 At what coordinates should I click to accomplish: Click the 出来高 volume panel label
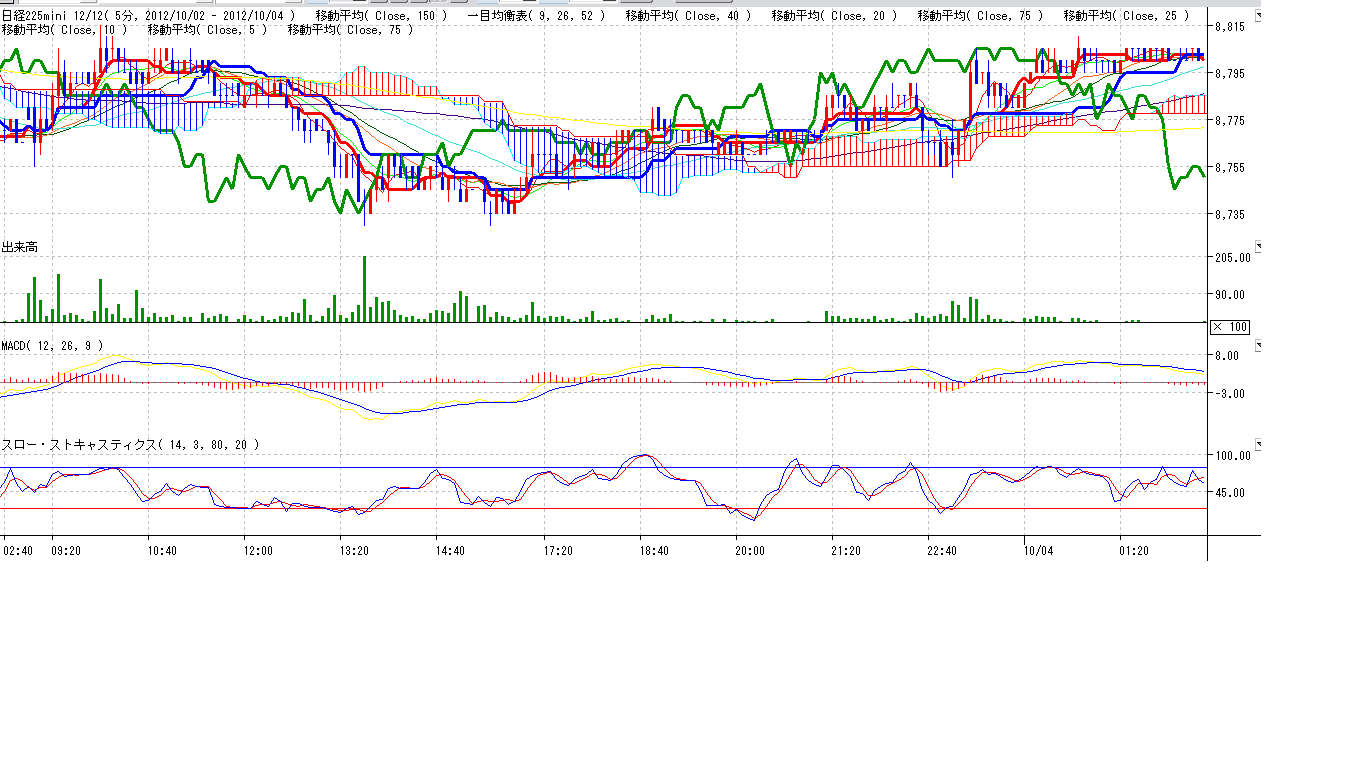(20, 247)
